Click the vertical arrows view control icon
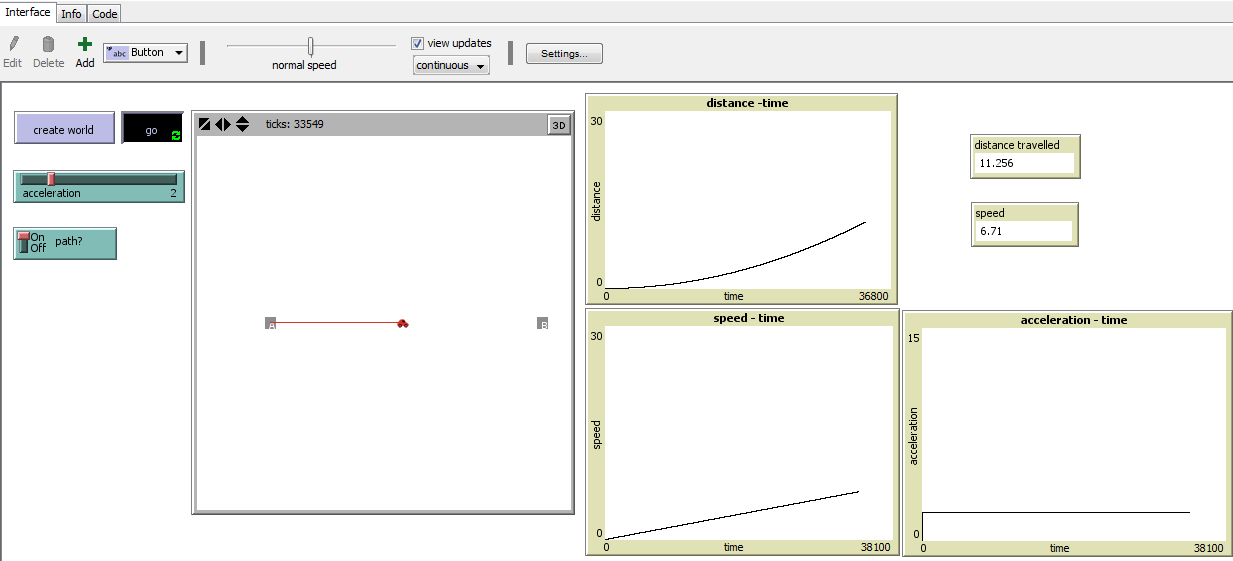1233x561 pixels. point(242,124)
